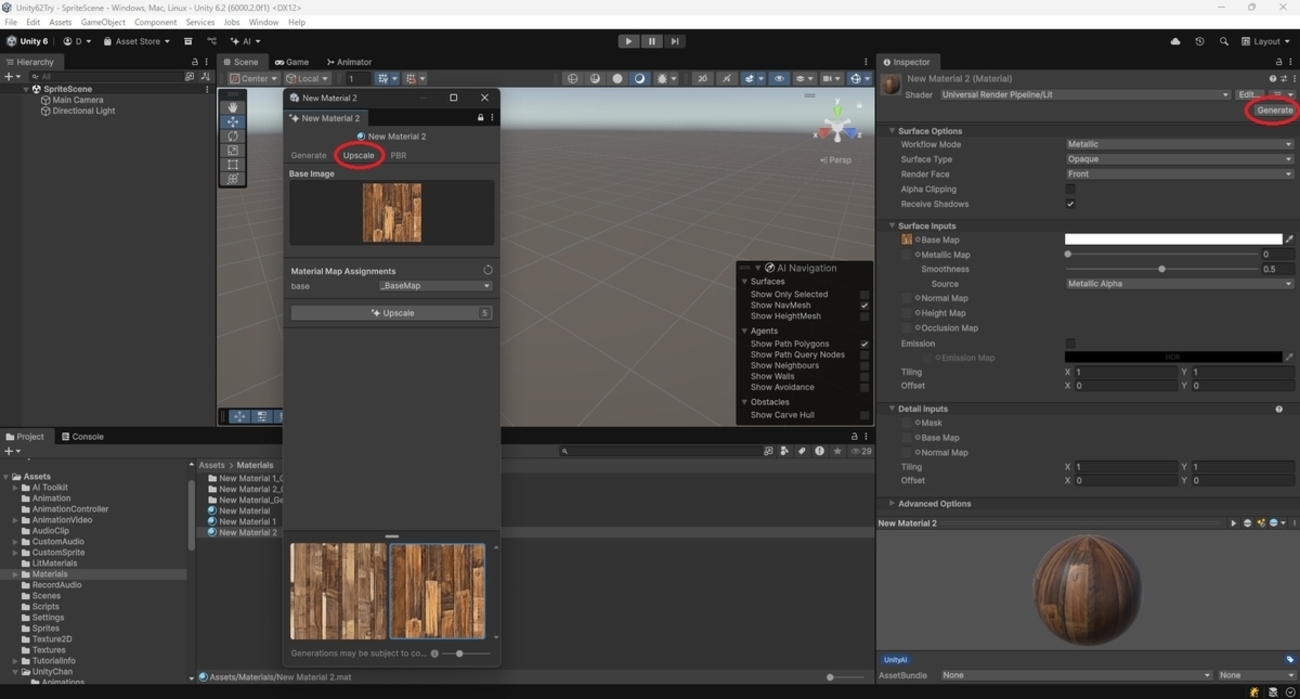Select the Rotate tool in Scene view
This screenshot has height=699, width=1300.
coord(233,136)
